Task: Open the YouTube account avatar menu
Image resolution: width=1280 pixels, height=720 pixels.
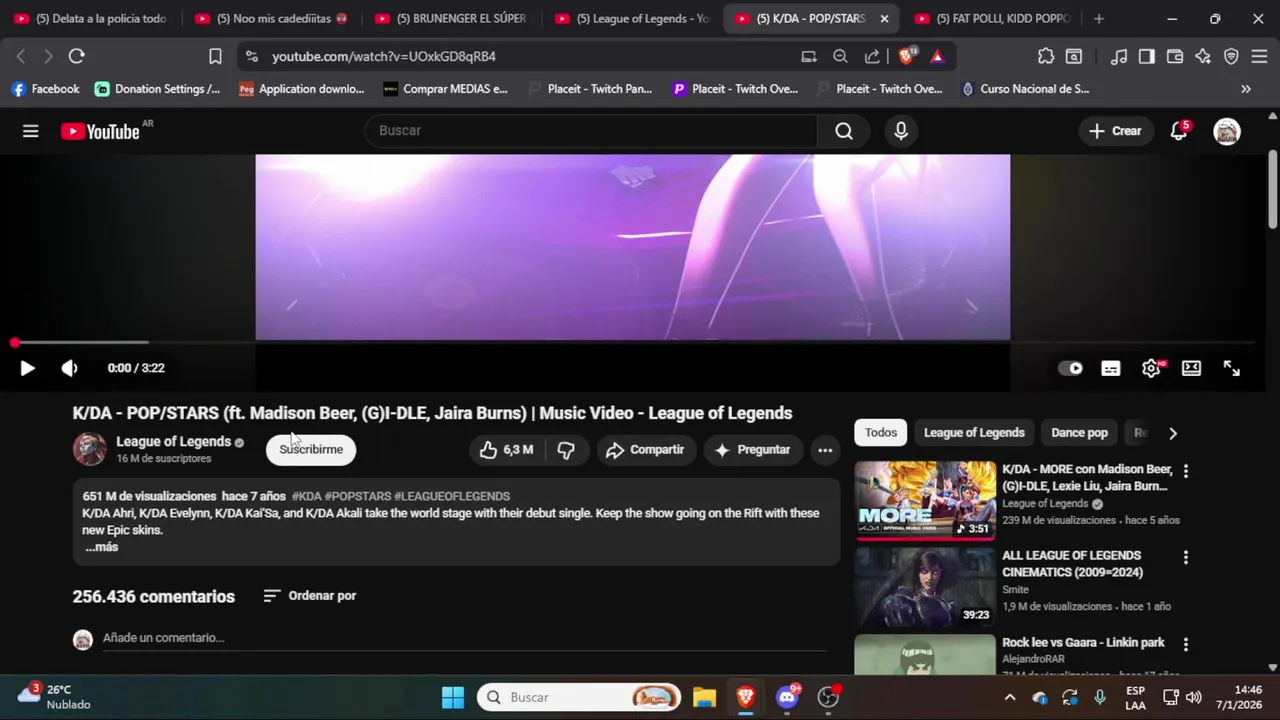Action: pyautogui.click(x=1227, y=131)
